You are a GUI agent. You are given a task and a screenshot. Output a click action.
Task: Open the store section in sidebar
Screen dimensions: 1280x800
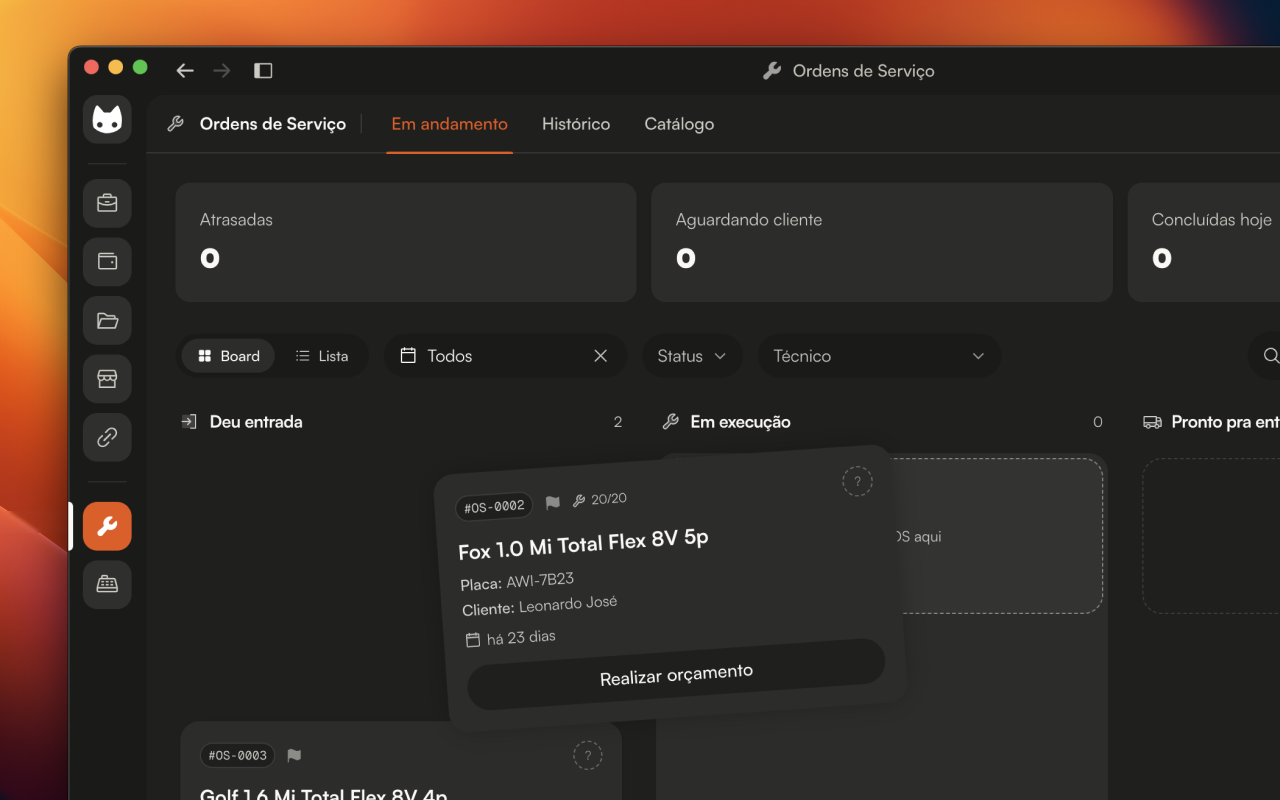point(107,379)
